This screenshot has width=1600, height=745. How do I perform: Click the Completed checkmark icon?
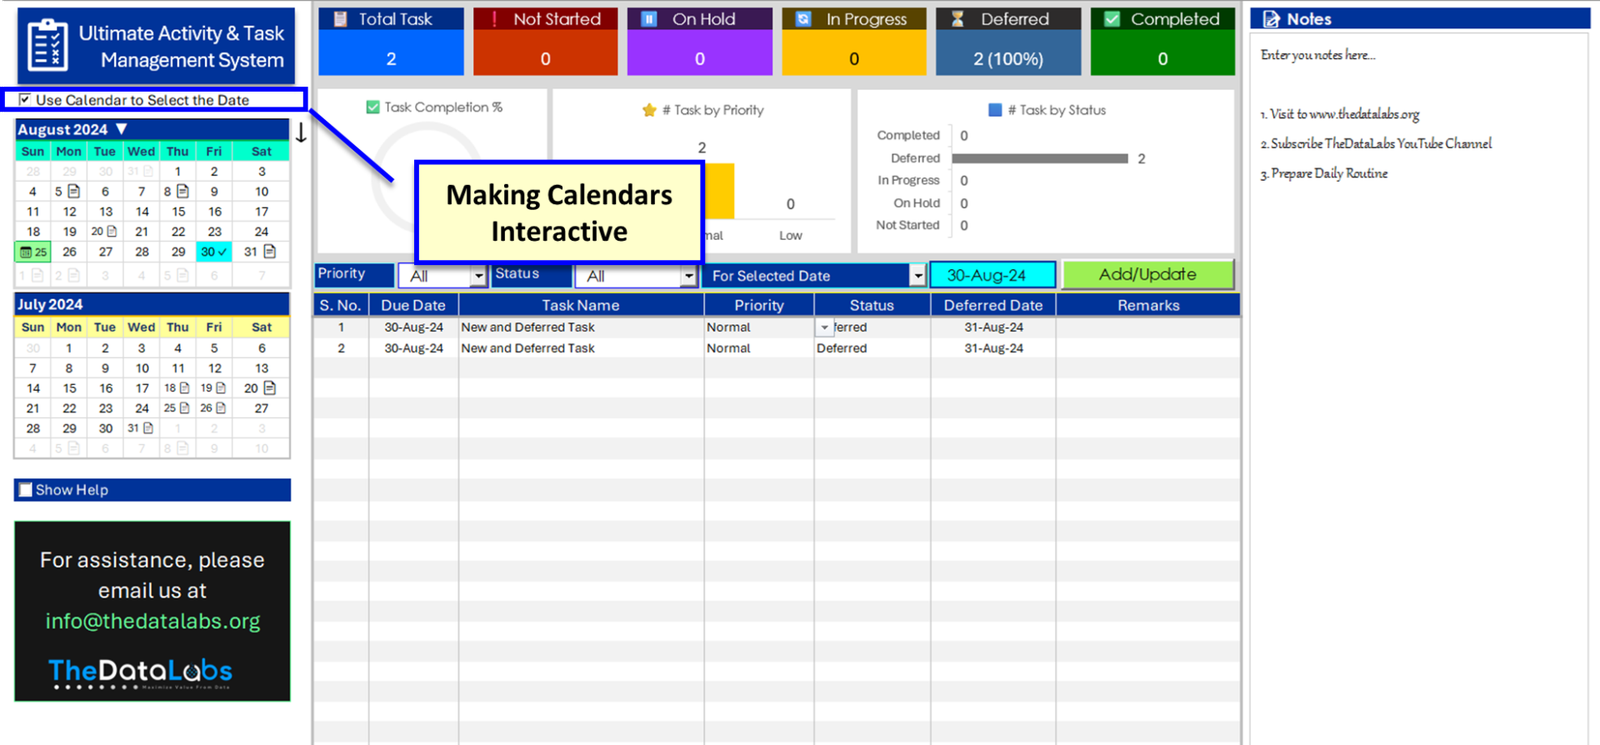pos(1112,19)
